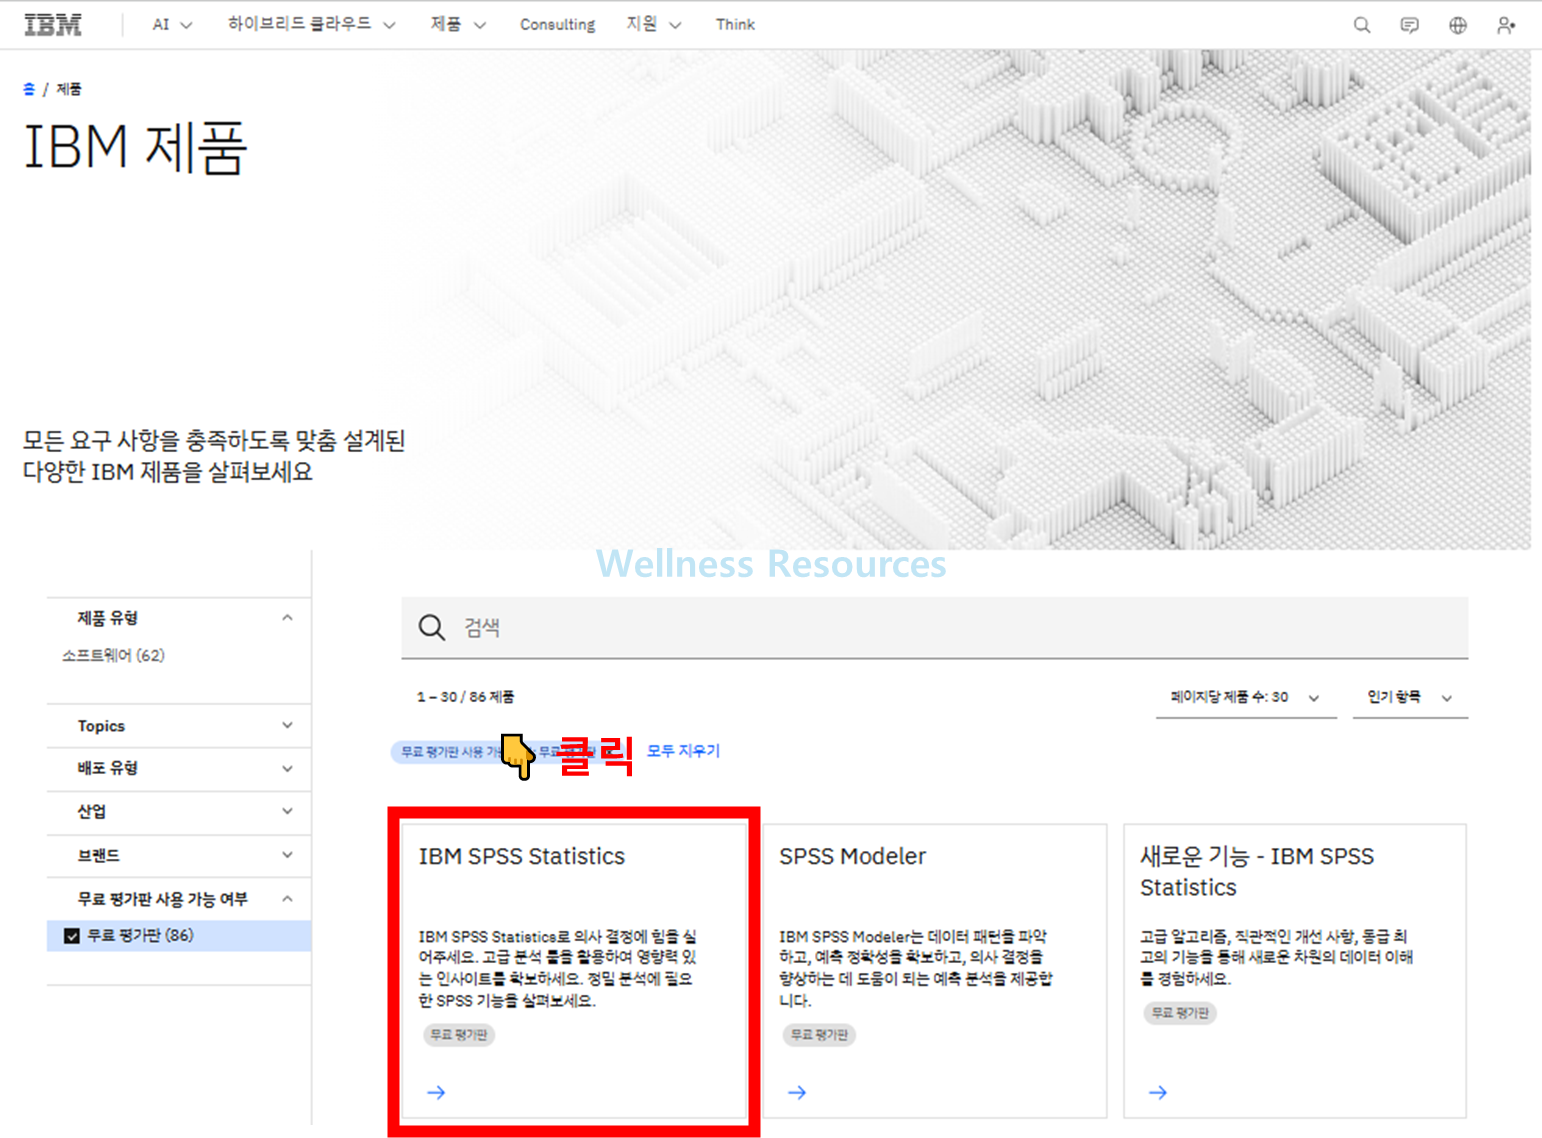Open the 인기 항목 sort dropdown
The height and width of the screenshot is (1138, 1542).
(1410, 697)
